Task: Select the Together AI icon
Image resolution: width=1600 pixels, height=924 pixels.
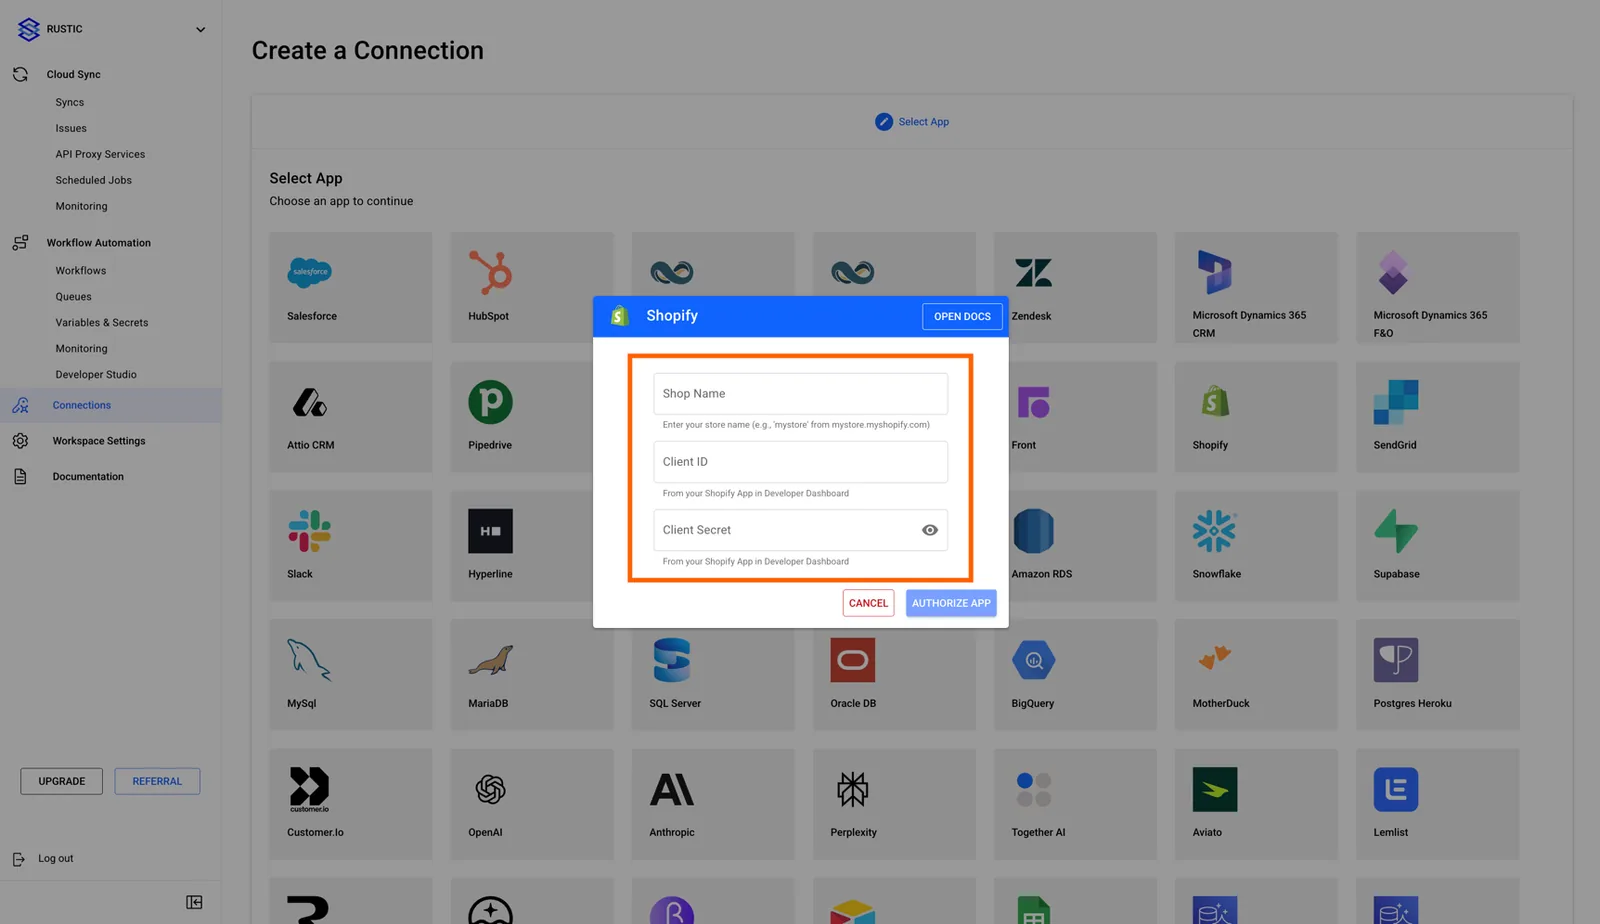Action: 1033,789
